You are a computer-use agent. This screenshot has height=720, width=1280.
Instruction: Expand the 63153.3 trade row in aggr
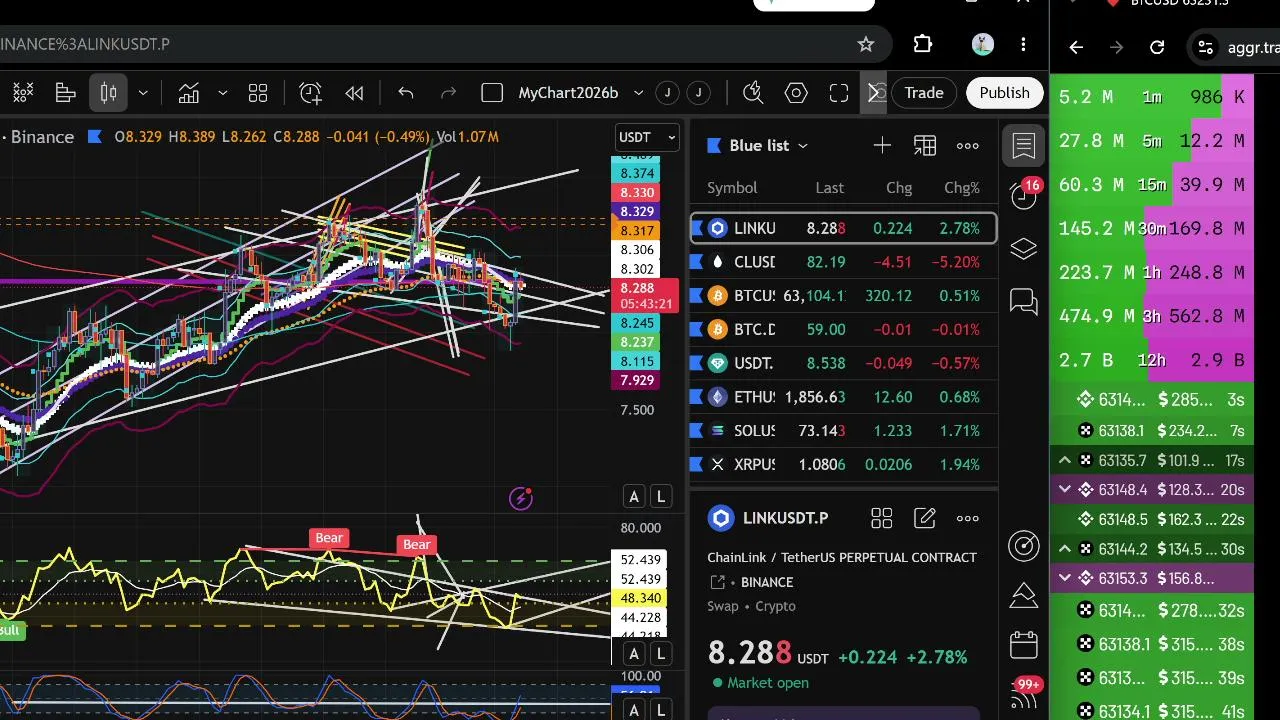pos(1065,578)
